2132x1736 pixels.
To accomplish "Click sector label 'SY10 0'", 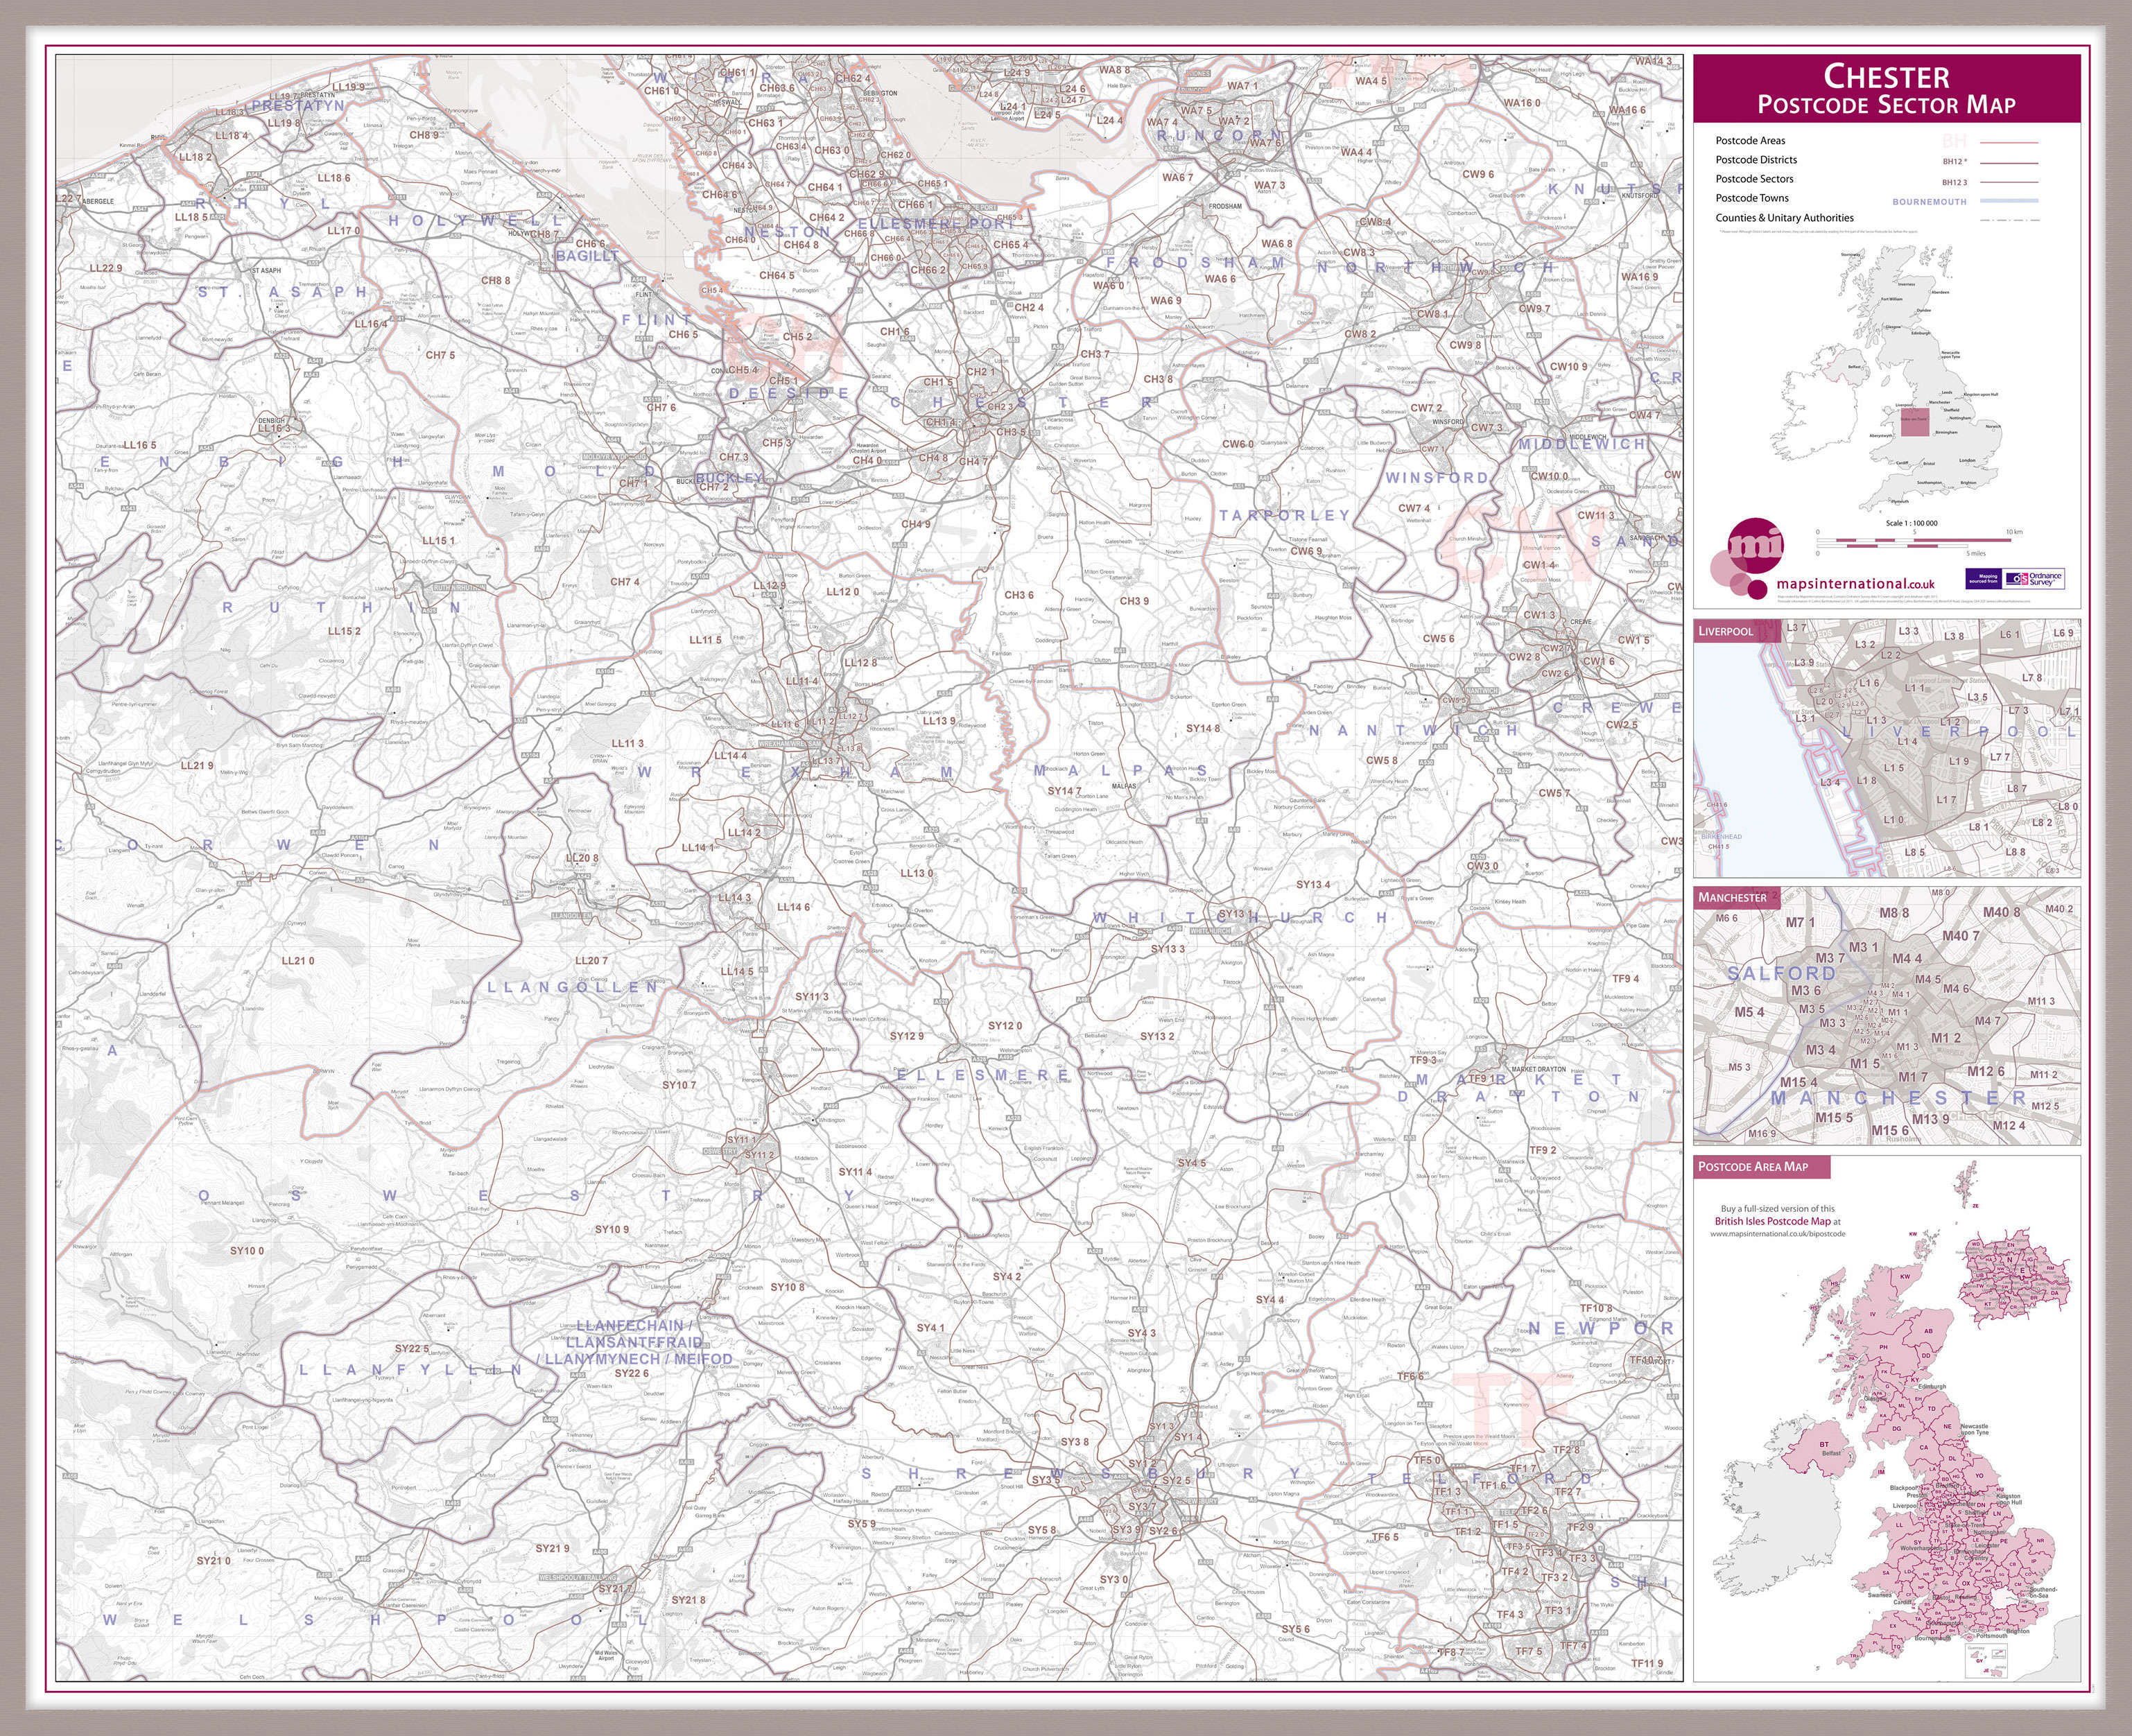I will click(247, 1250).
